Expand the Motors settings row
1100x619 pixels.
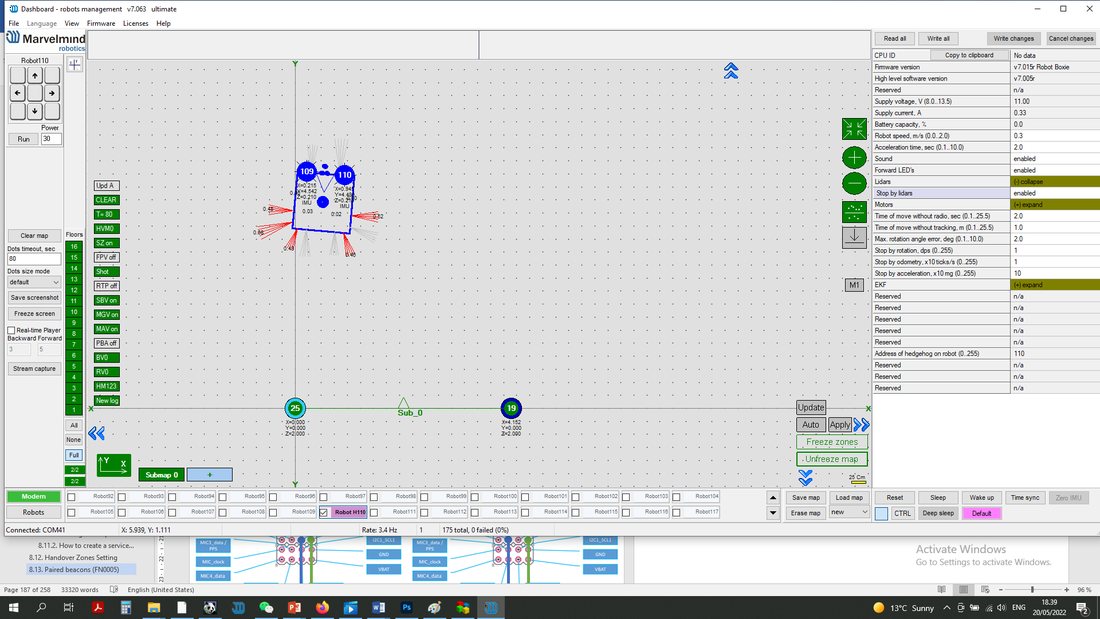click(1054, 204)
